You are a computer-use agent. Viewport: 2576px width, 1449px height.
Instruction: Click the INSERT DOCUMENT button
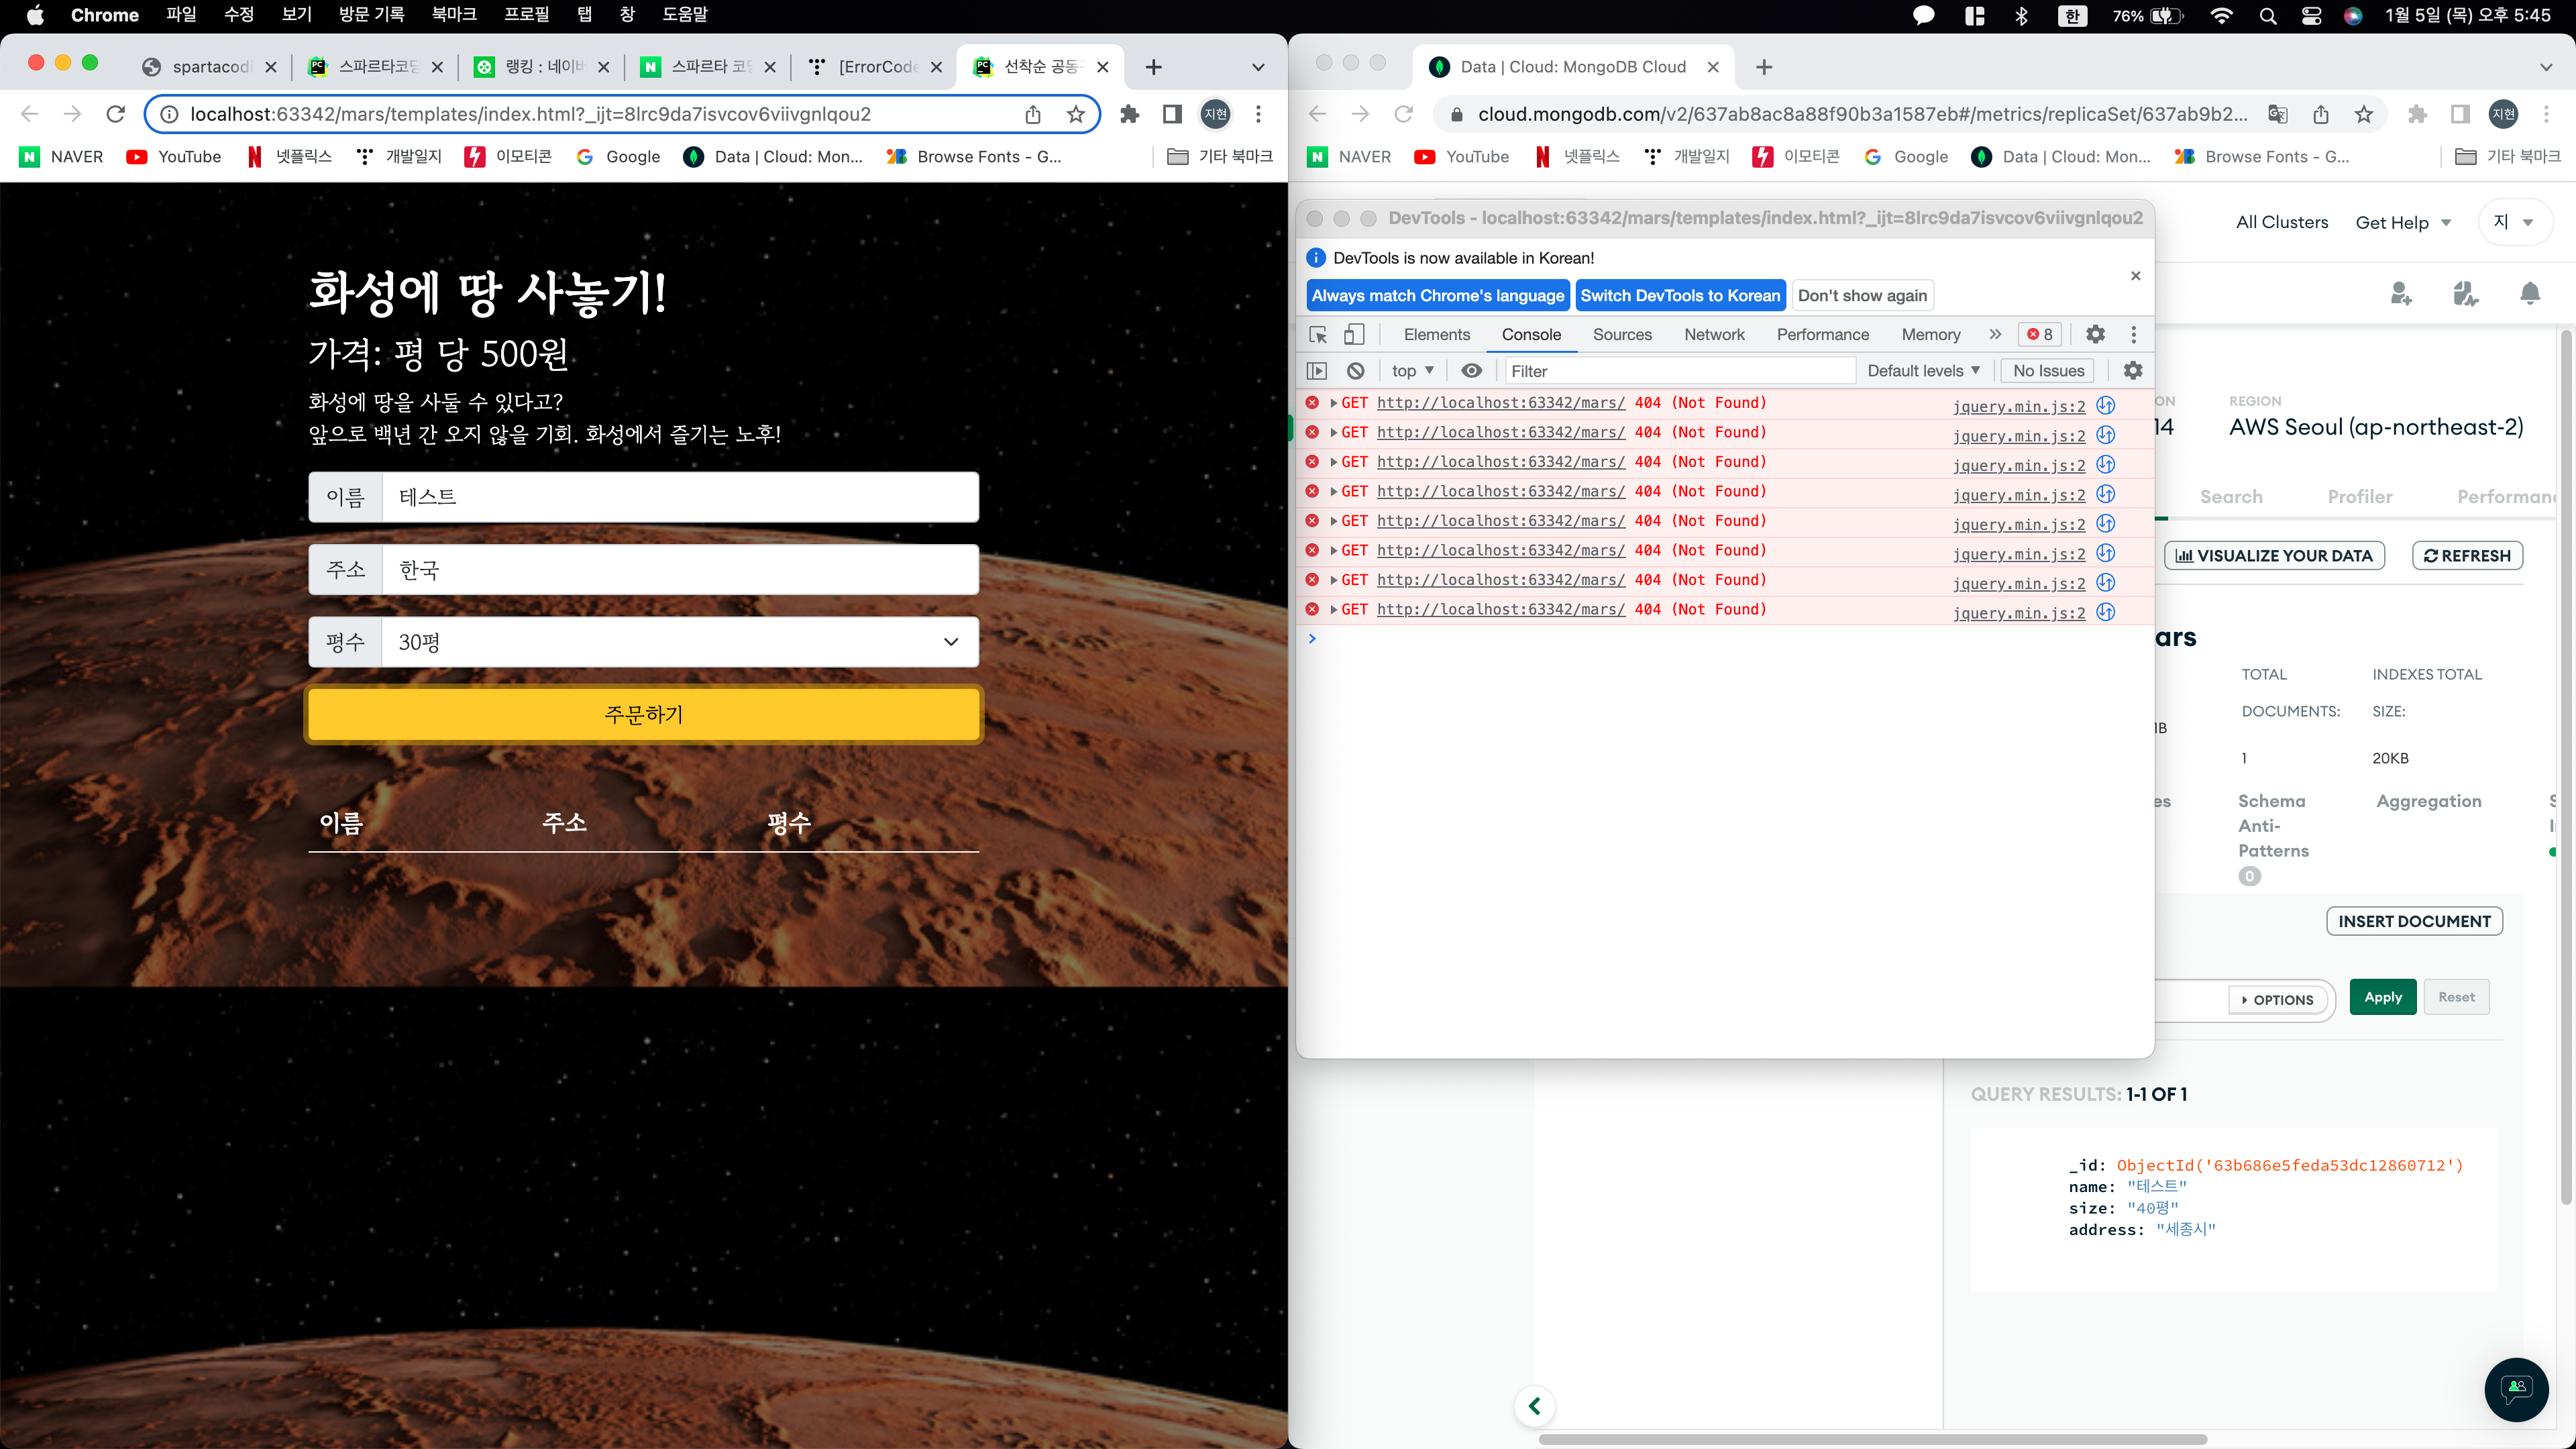tap(2414, 921)
